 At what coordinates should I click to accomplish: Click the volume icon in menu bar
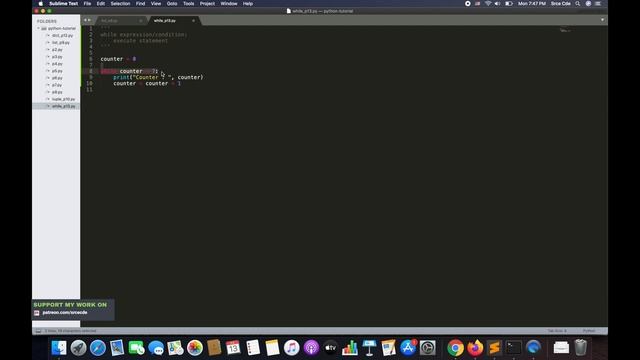coord(498,4)
